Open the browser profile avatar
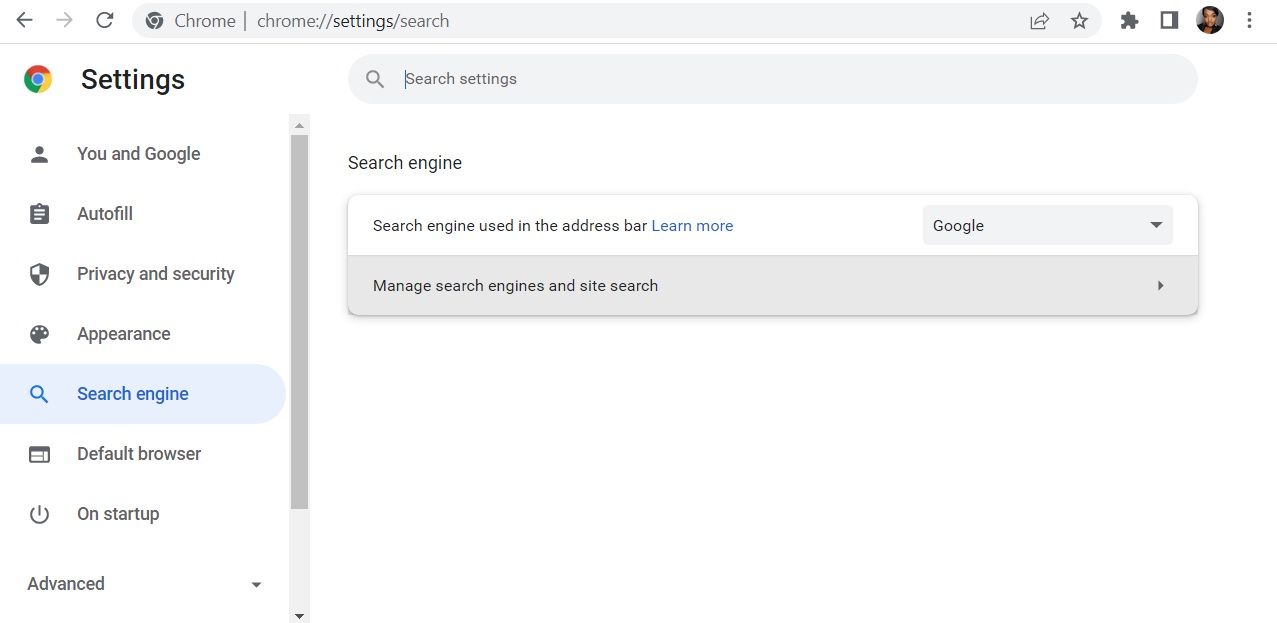Viewport: 1277px width, 623px height. (x=1209, y=20)
